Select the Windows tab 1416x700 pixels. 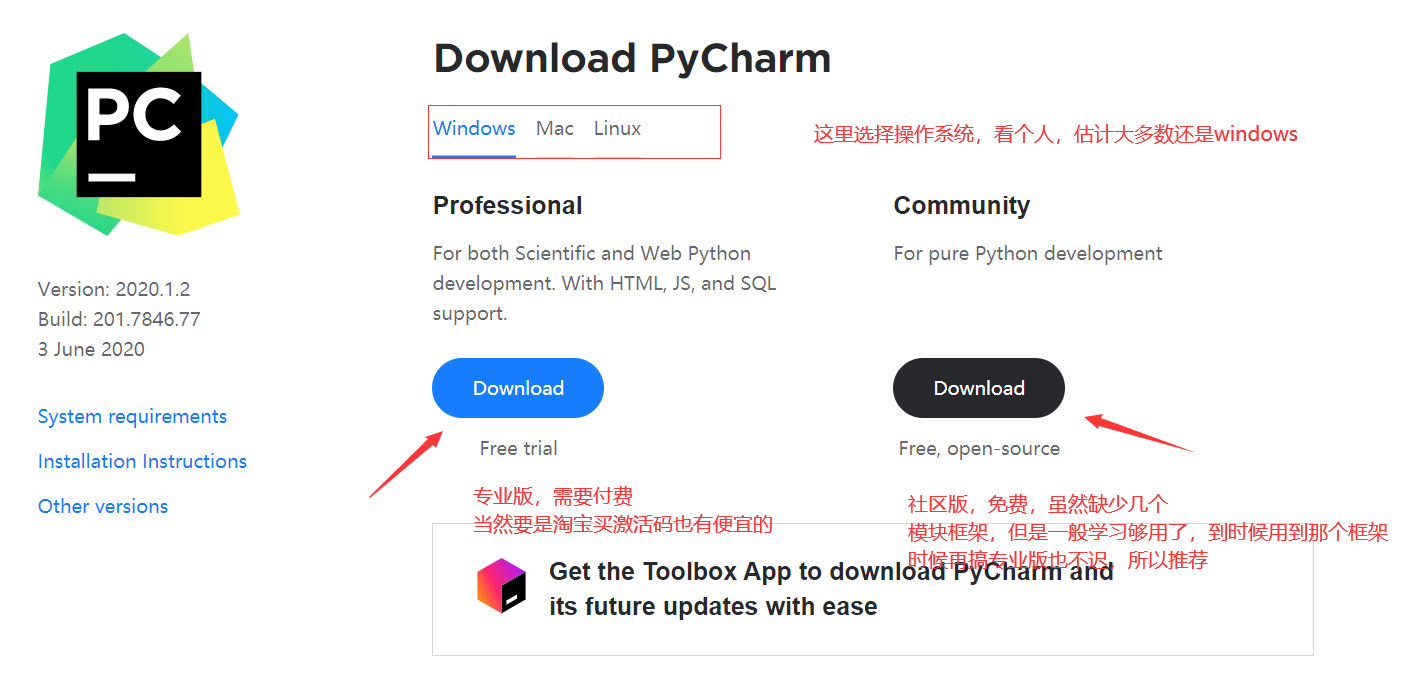(474, 129)
